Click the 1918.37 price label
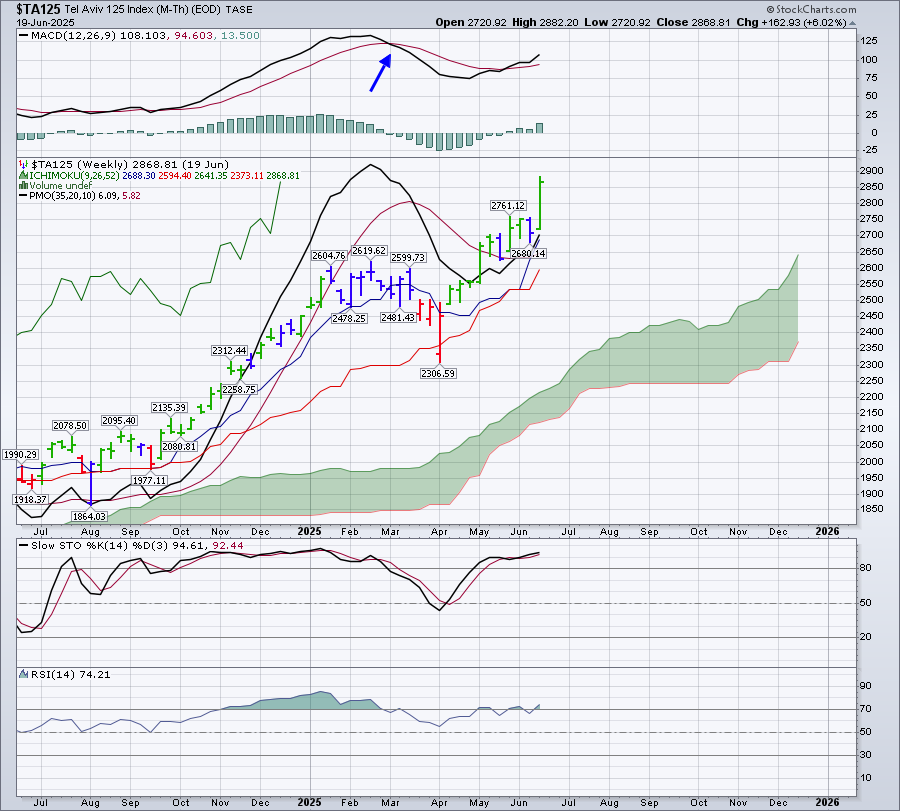Viewport: 900px width, 811px height. point(30,499)
